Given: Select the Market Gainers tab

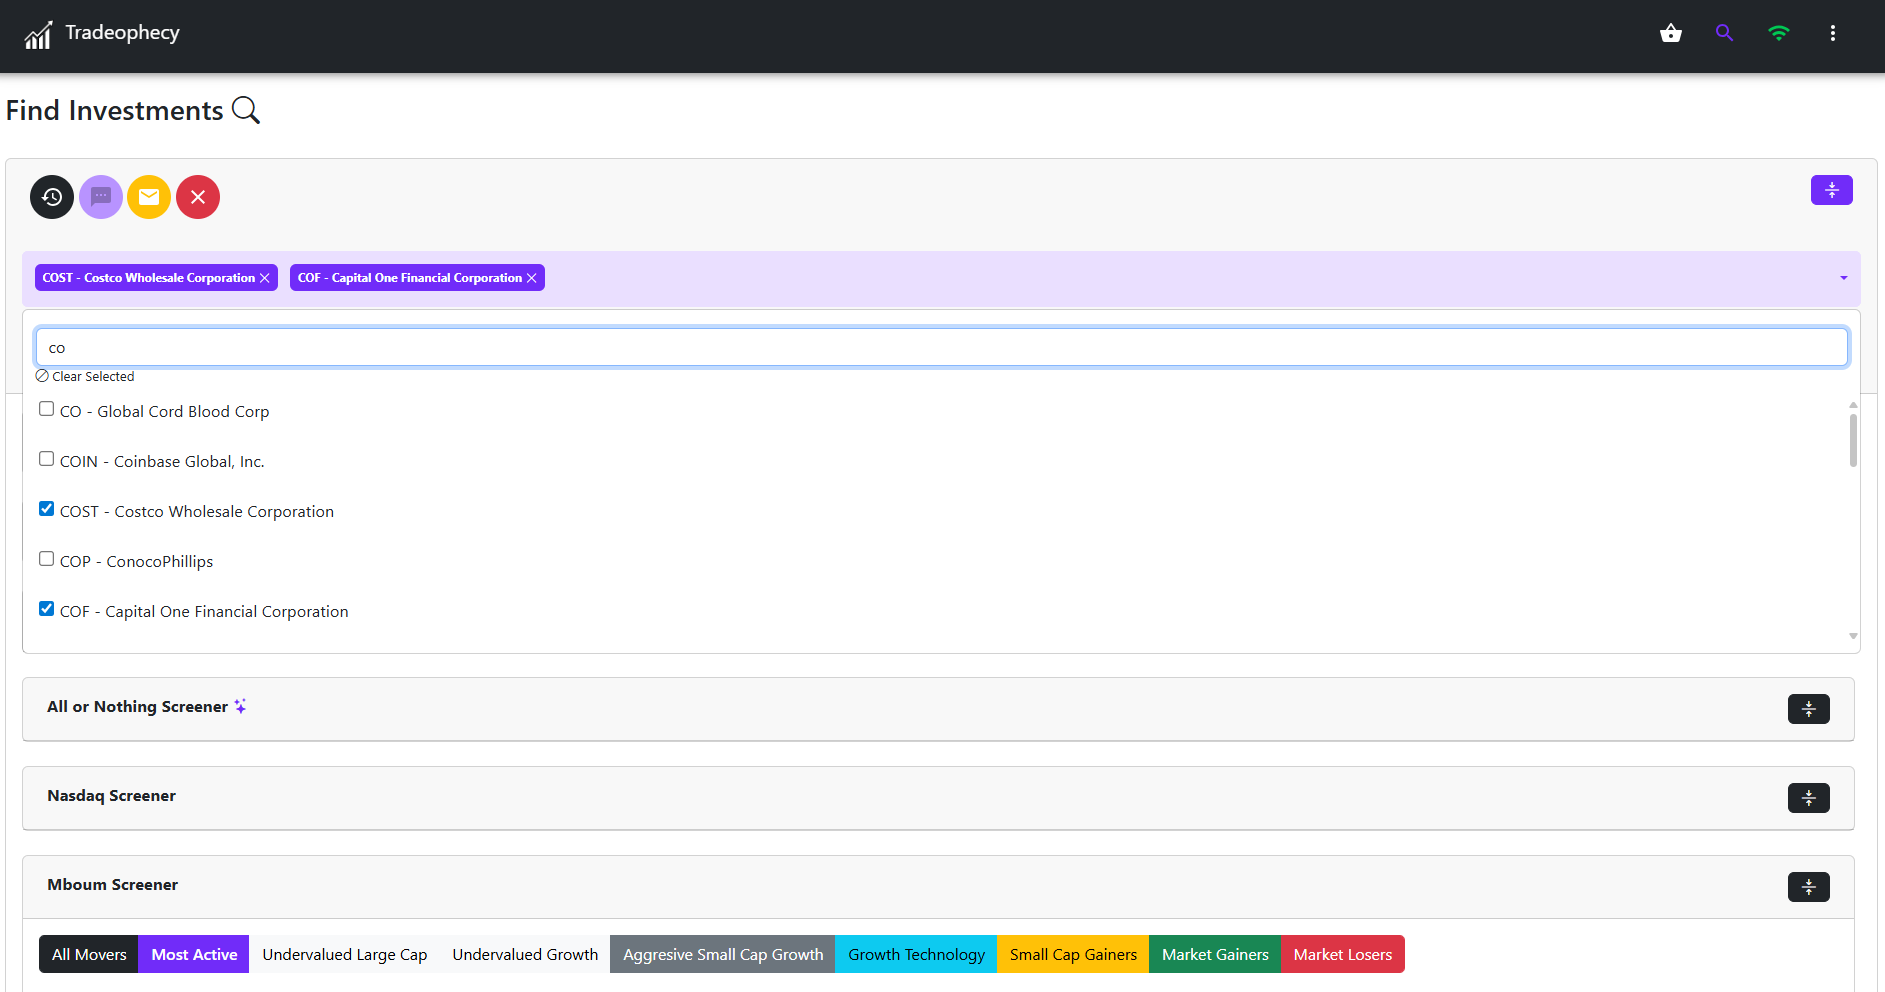Looking at the screenshot, I should [1215, 954].
